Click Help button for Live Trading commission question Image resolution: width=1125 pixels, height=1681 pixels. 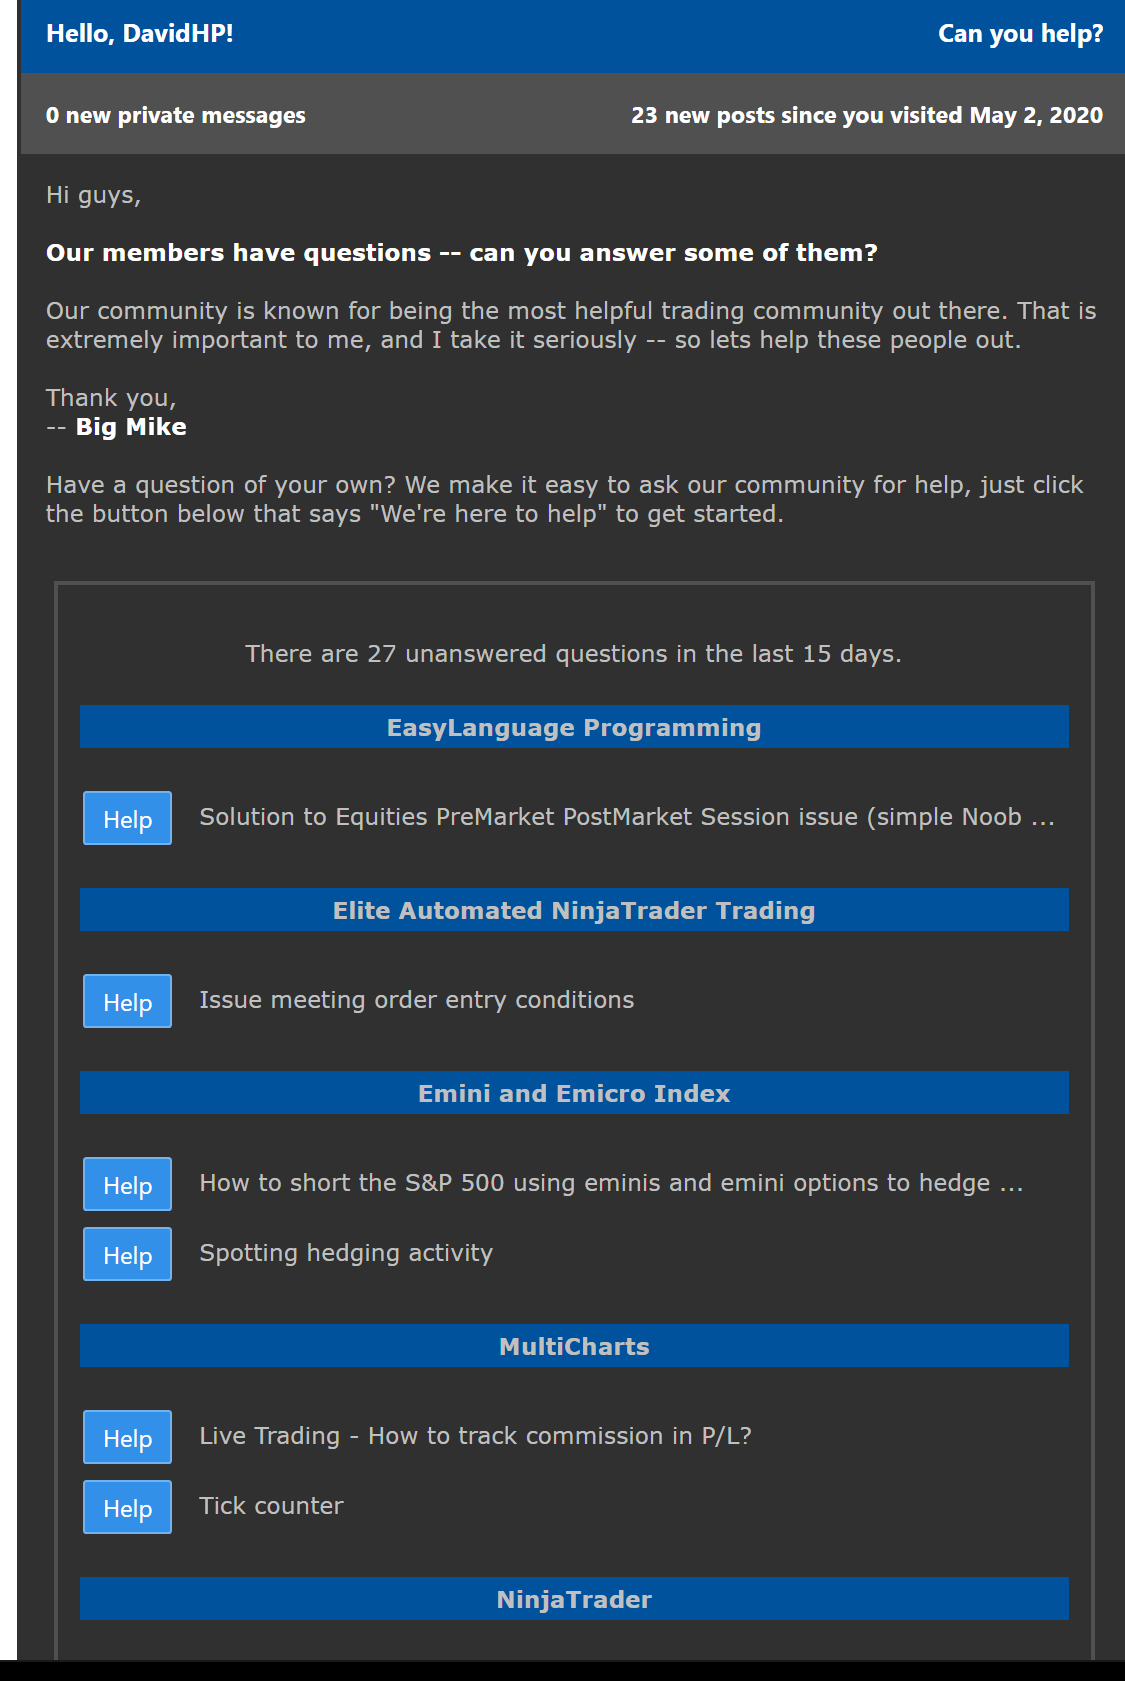pos(127,1437)
